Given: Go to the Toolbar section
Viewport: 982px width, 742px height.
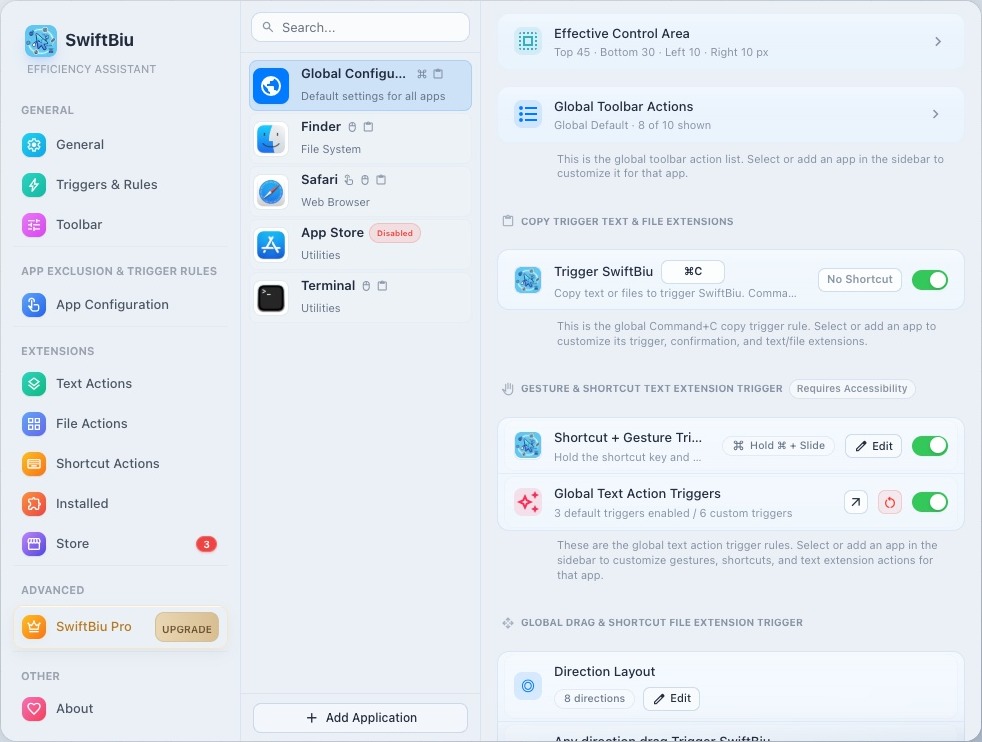Looking at the screenshot, I should [x=120, y=225].
